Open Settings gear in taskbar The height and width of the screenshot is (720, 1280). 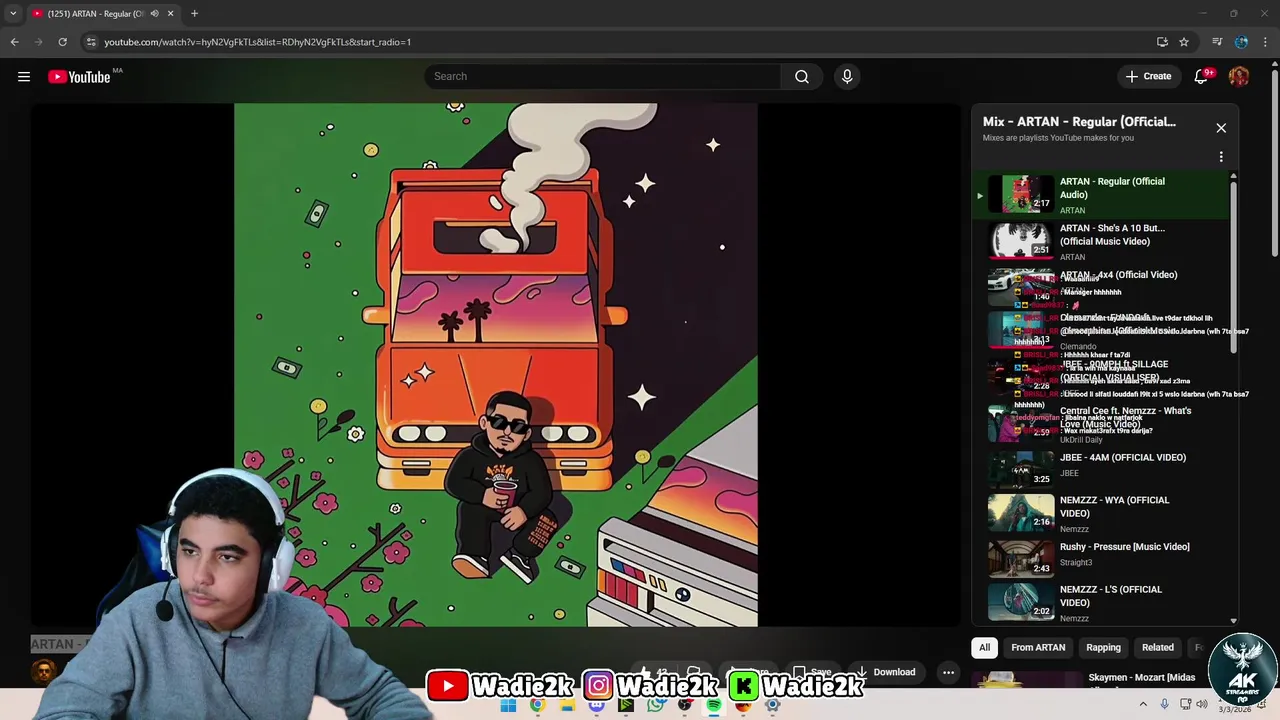(772, 705)
